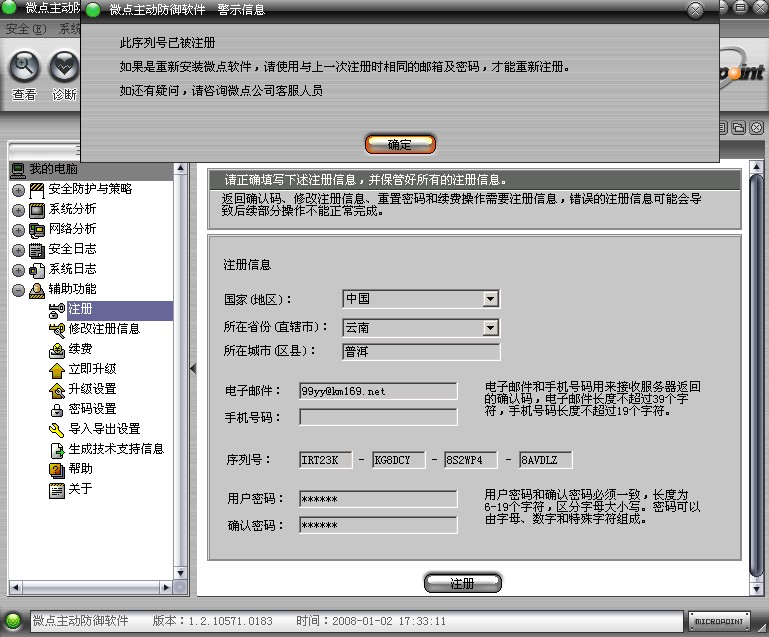Select 升级设置 in the tree
The image size is (769, 637).
92,389
